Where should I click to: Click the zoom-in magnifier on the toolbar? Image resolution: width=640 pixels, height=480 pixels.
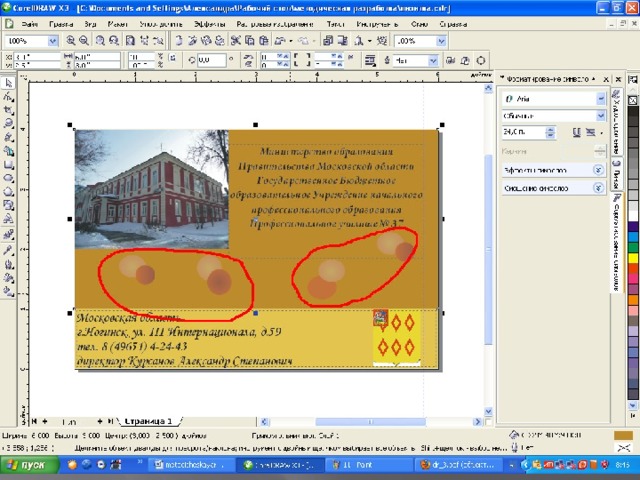coord(71,41)
